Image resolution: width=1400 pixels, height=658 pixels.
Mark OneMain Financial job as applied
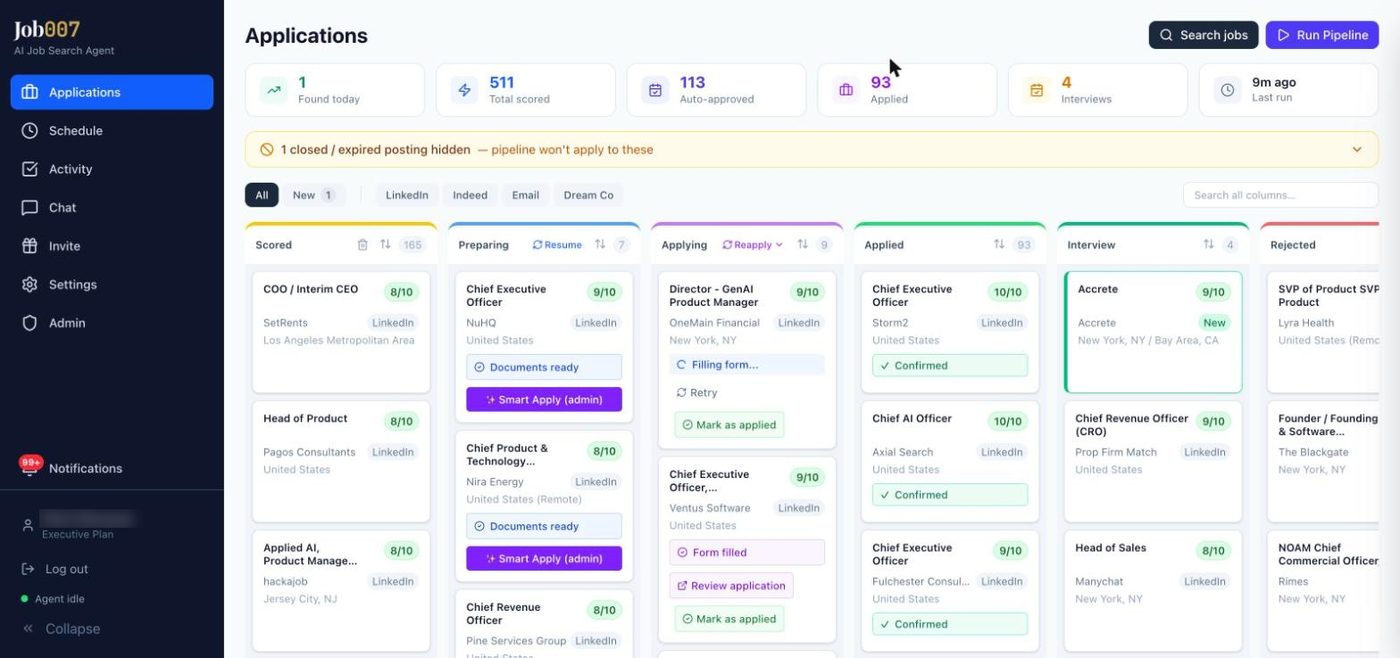[x=729, y=425]
